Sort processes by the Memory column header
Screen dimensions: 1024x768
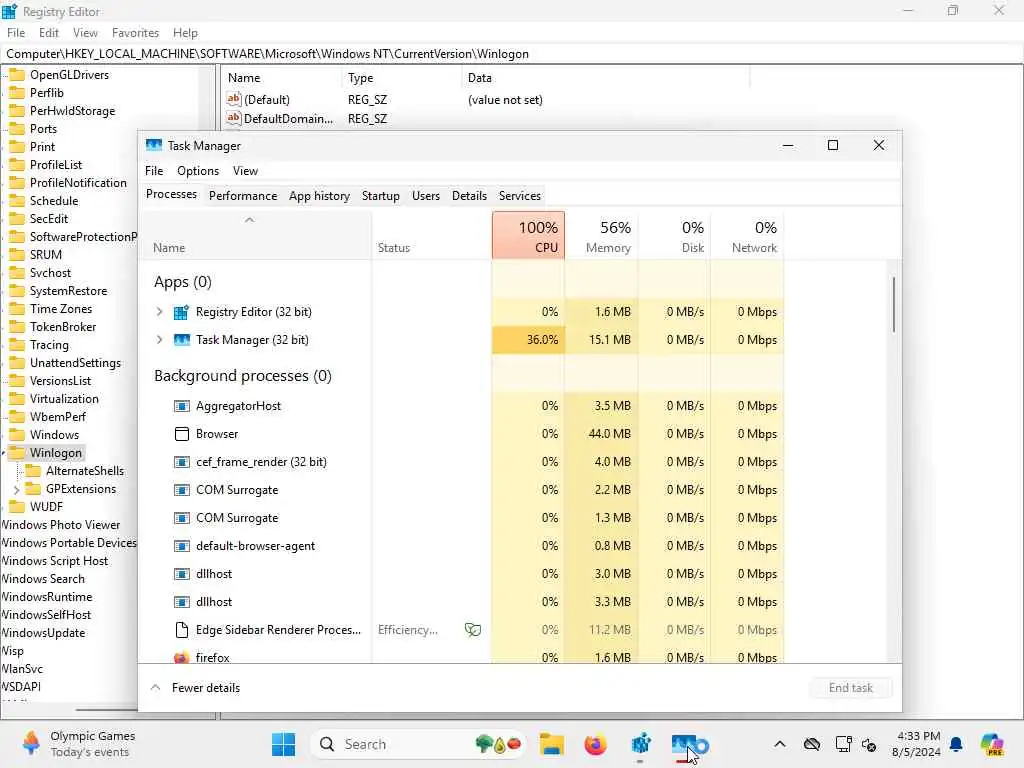pos(601,236)
